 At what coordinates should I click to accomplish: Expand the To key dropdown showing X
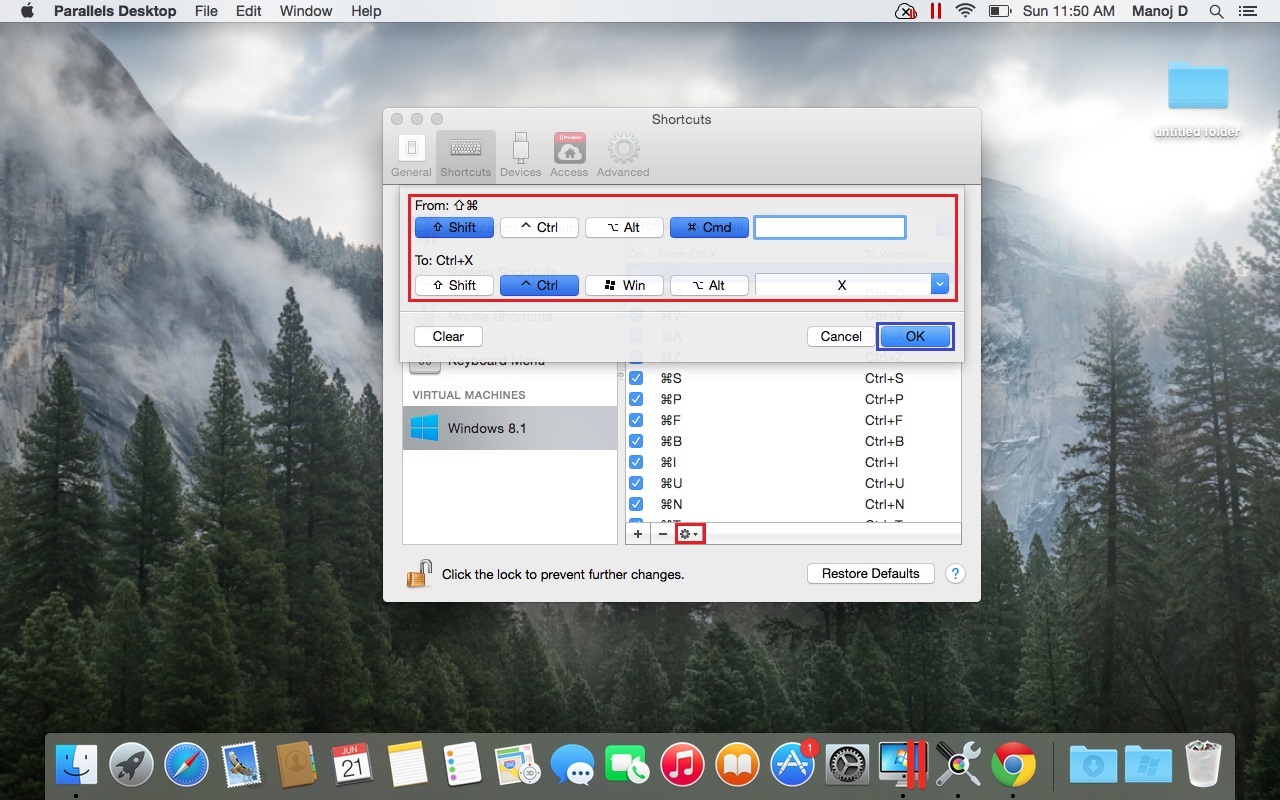tap(939, 285)
